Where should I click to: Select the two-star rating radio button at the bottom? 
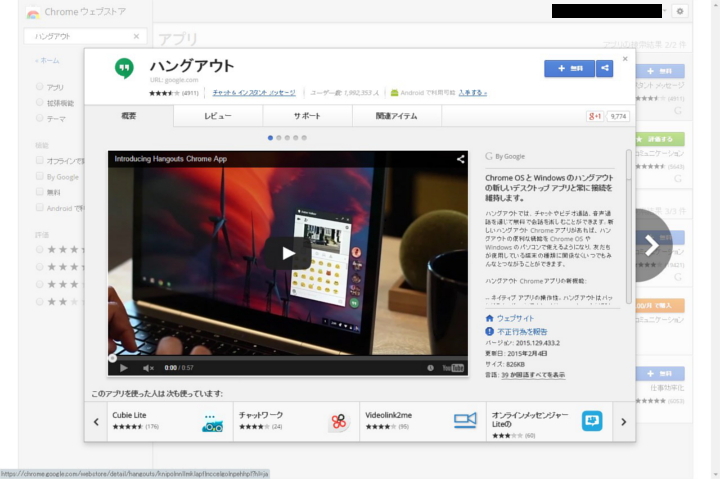[x=39, y=302]
